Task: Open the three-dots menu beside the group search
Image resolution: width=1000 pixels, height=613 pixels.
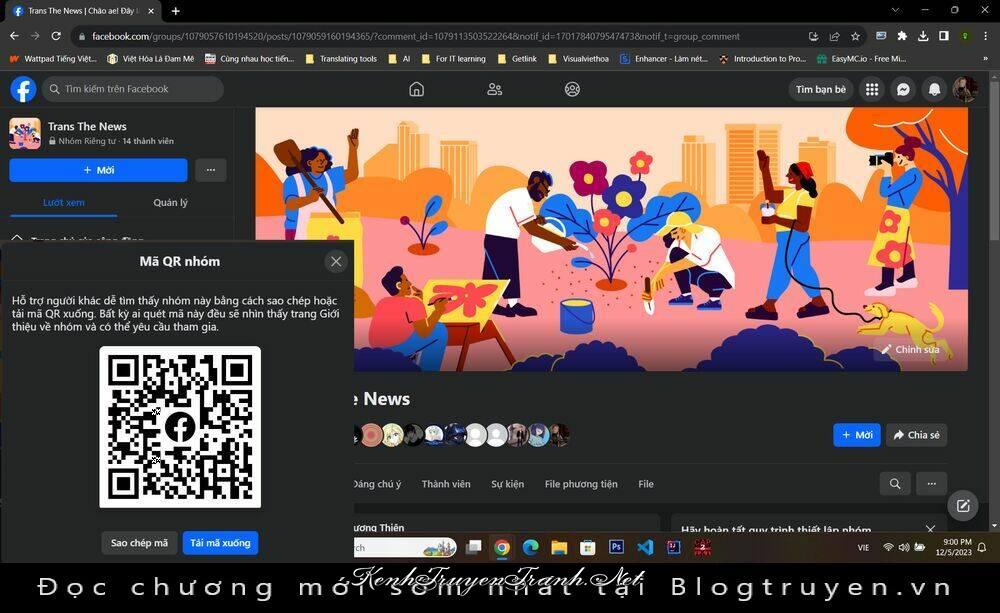Action: click(931, 484)
